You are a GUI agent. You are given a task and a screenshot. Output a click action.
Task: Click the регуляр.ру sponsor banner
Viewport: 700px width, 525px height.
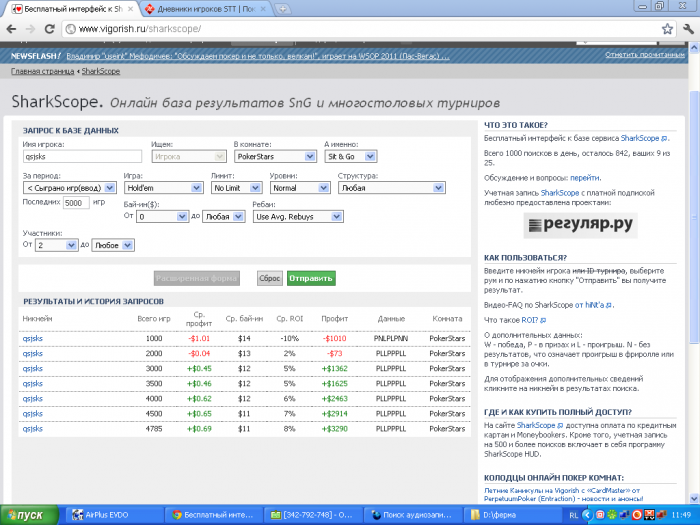[x=580, y=225]
